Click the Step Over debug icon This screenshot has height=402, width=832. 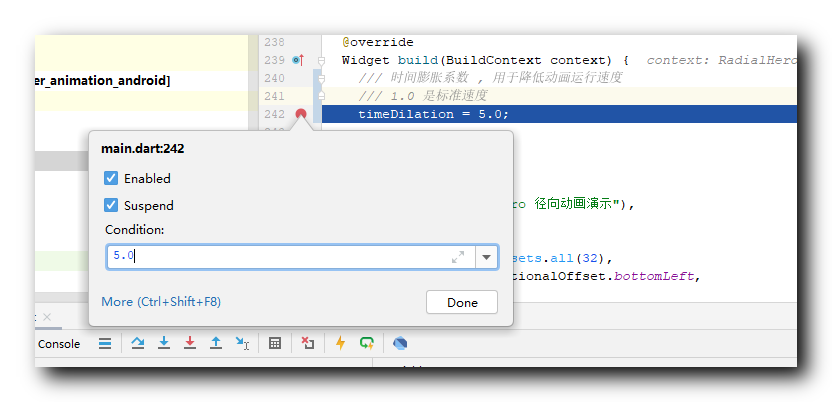pos(138,344)
